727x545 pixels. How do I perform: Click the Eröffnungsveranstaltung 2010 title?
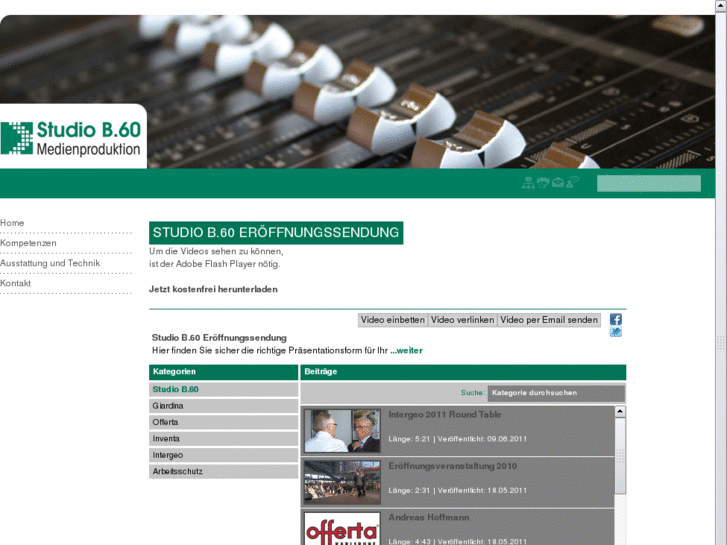tap(453, 466)
